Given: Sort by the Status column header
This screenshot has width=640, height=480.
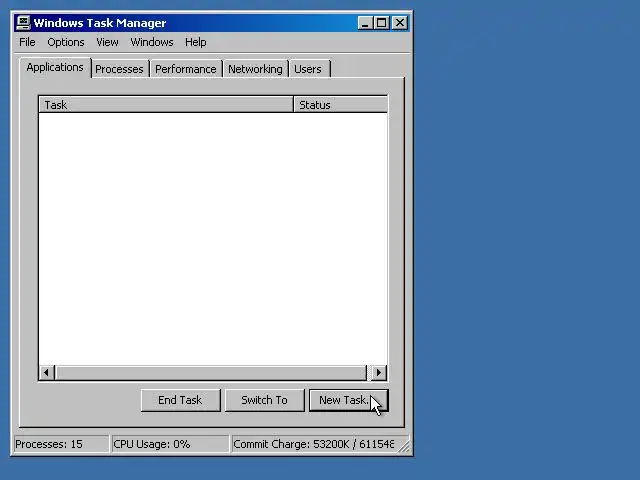Looking at the screenshot, I should pos(340,105).
